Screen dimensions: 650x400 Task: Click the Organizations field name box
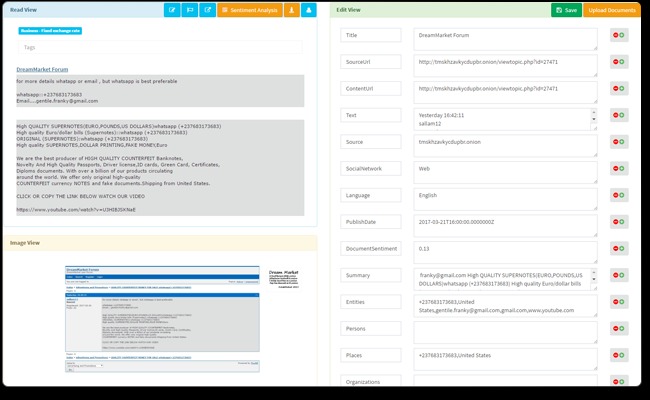[x=371, y=381]
